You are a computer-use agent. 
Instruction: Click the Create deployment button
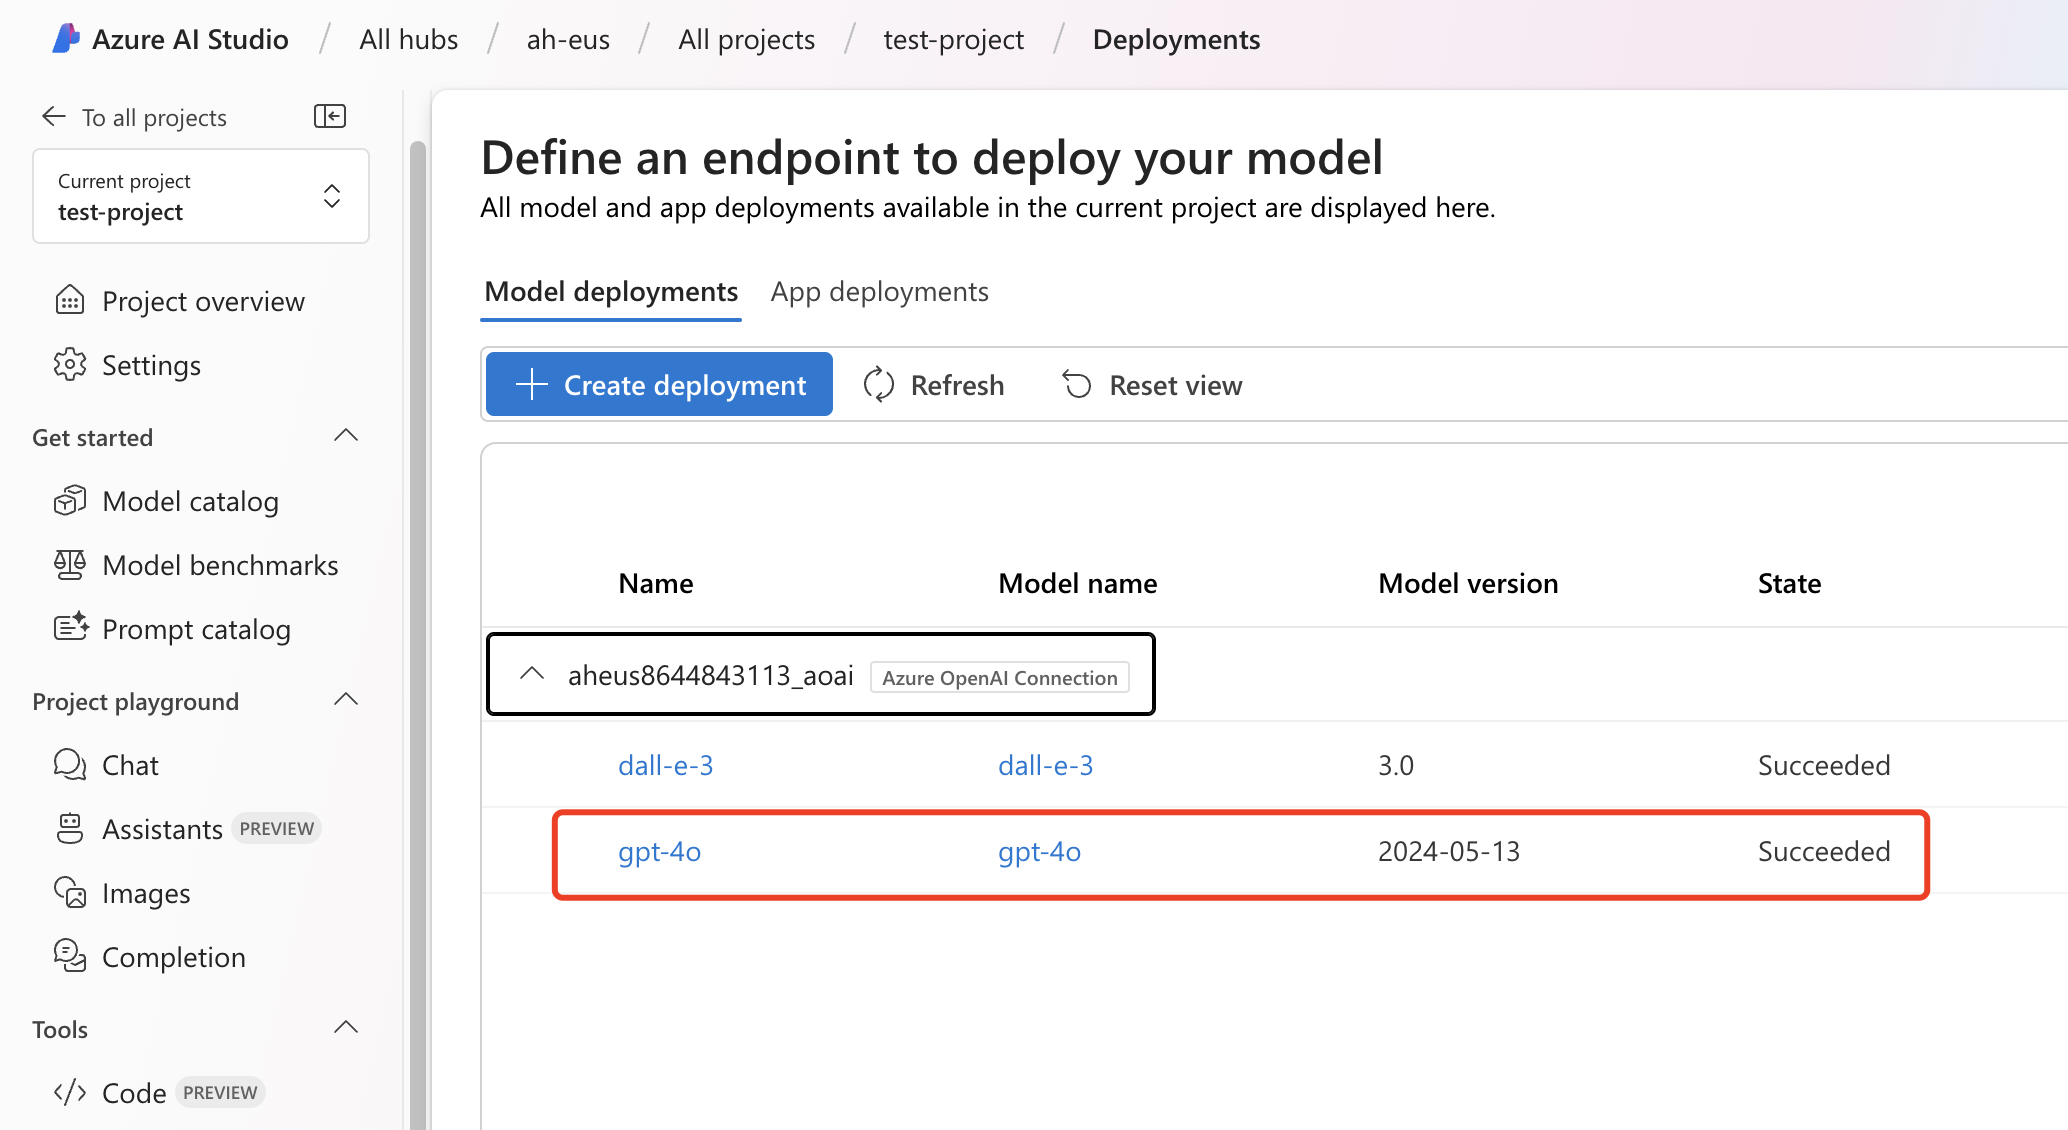659,384
